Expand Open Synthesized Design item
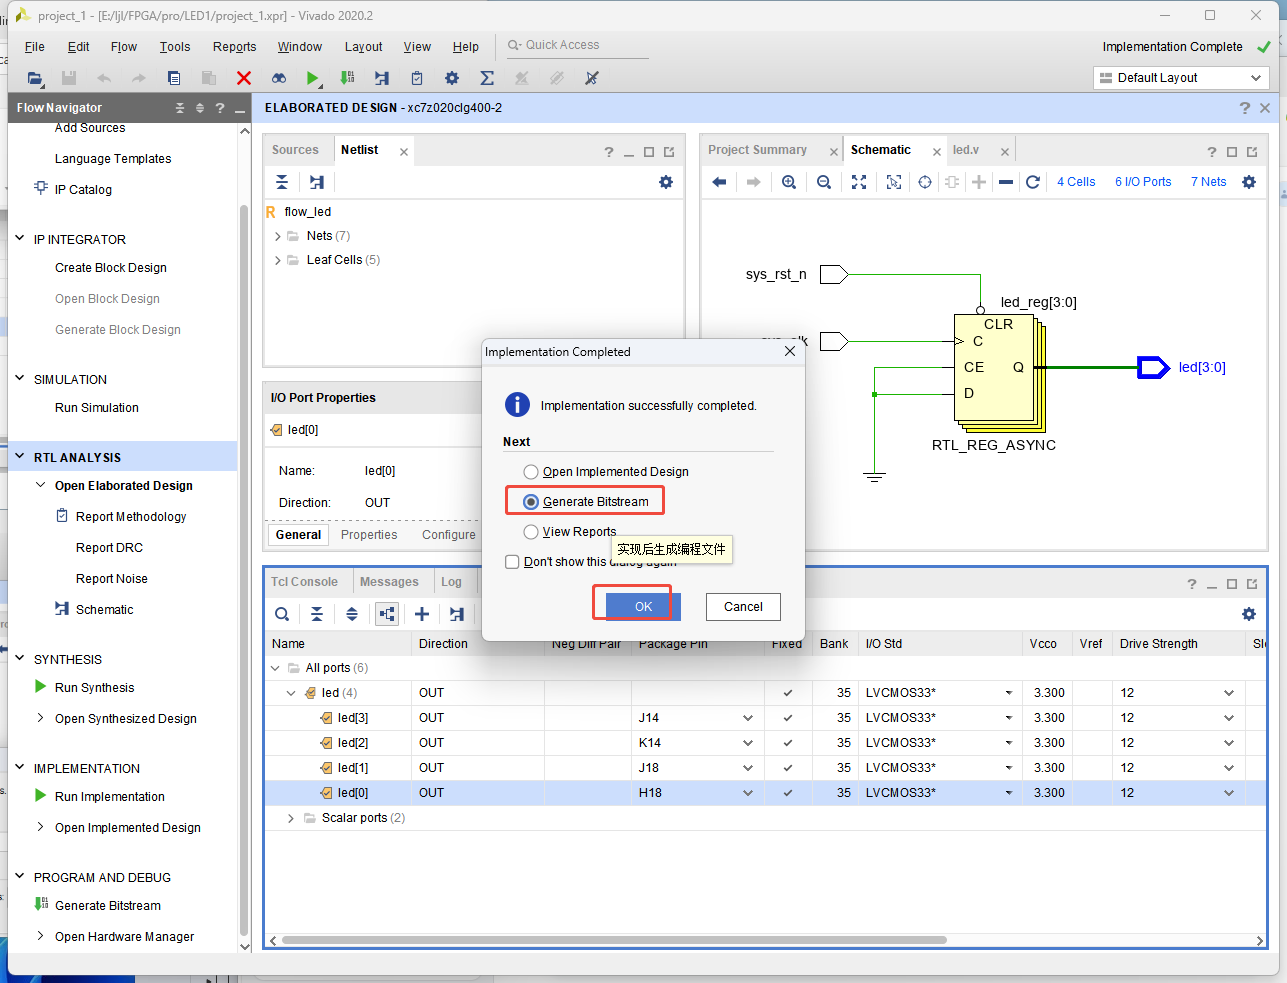1287x983 pixels. point(40,718)
